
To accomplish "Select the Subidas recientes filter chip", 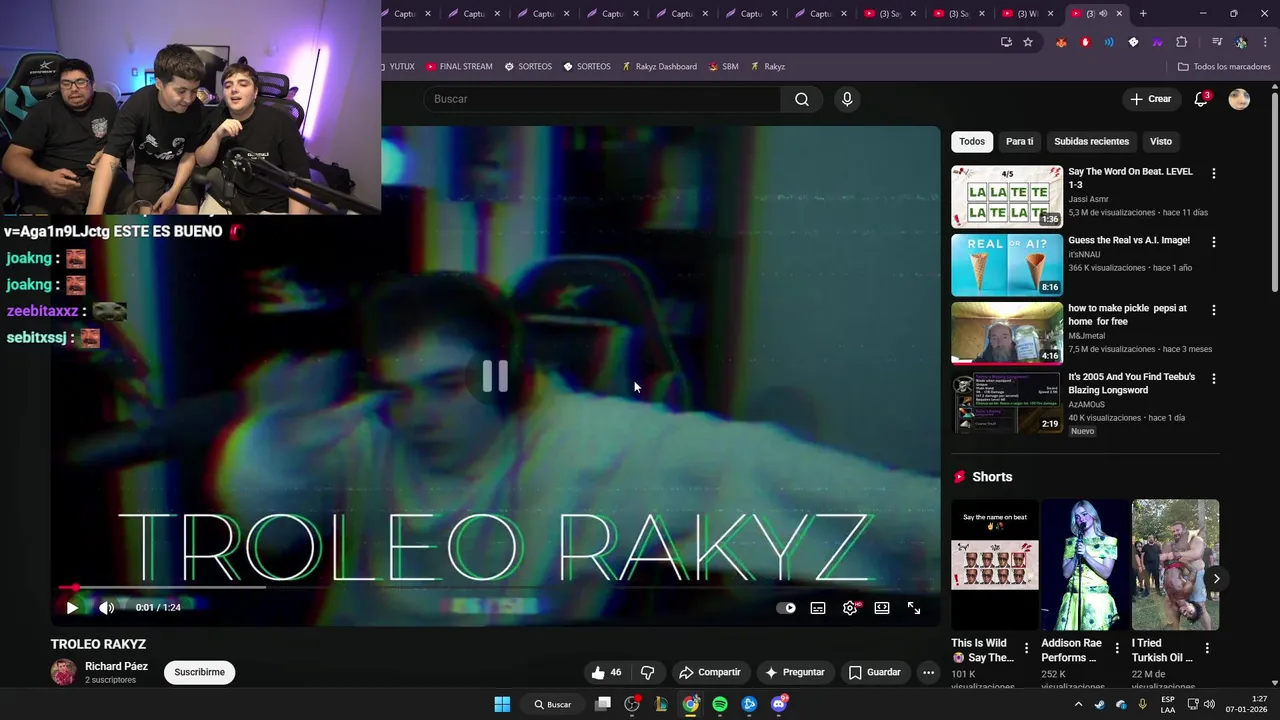I will [x=1091, y=141].
